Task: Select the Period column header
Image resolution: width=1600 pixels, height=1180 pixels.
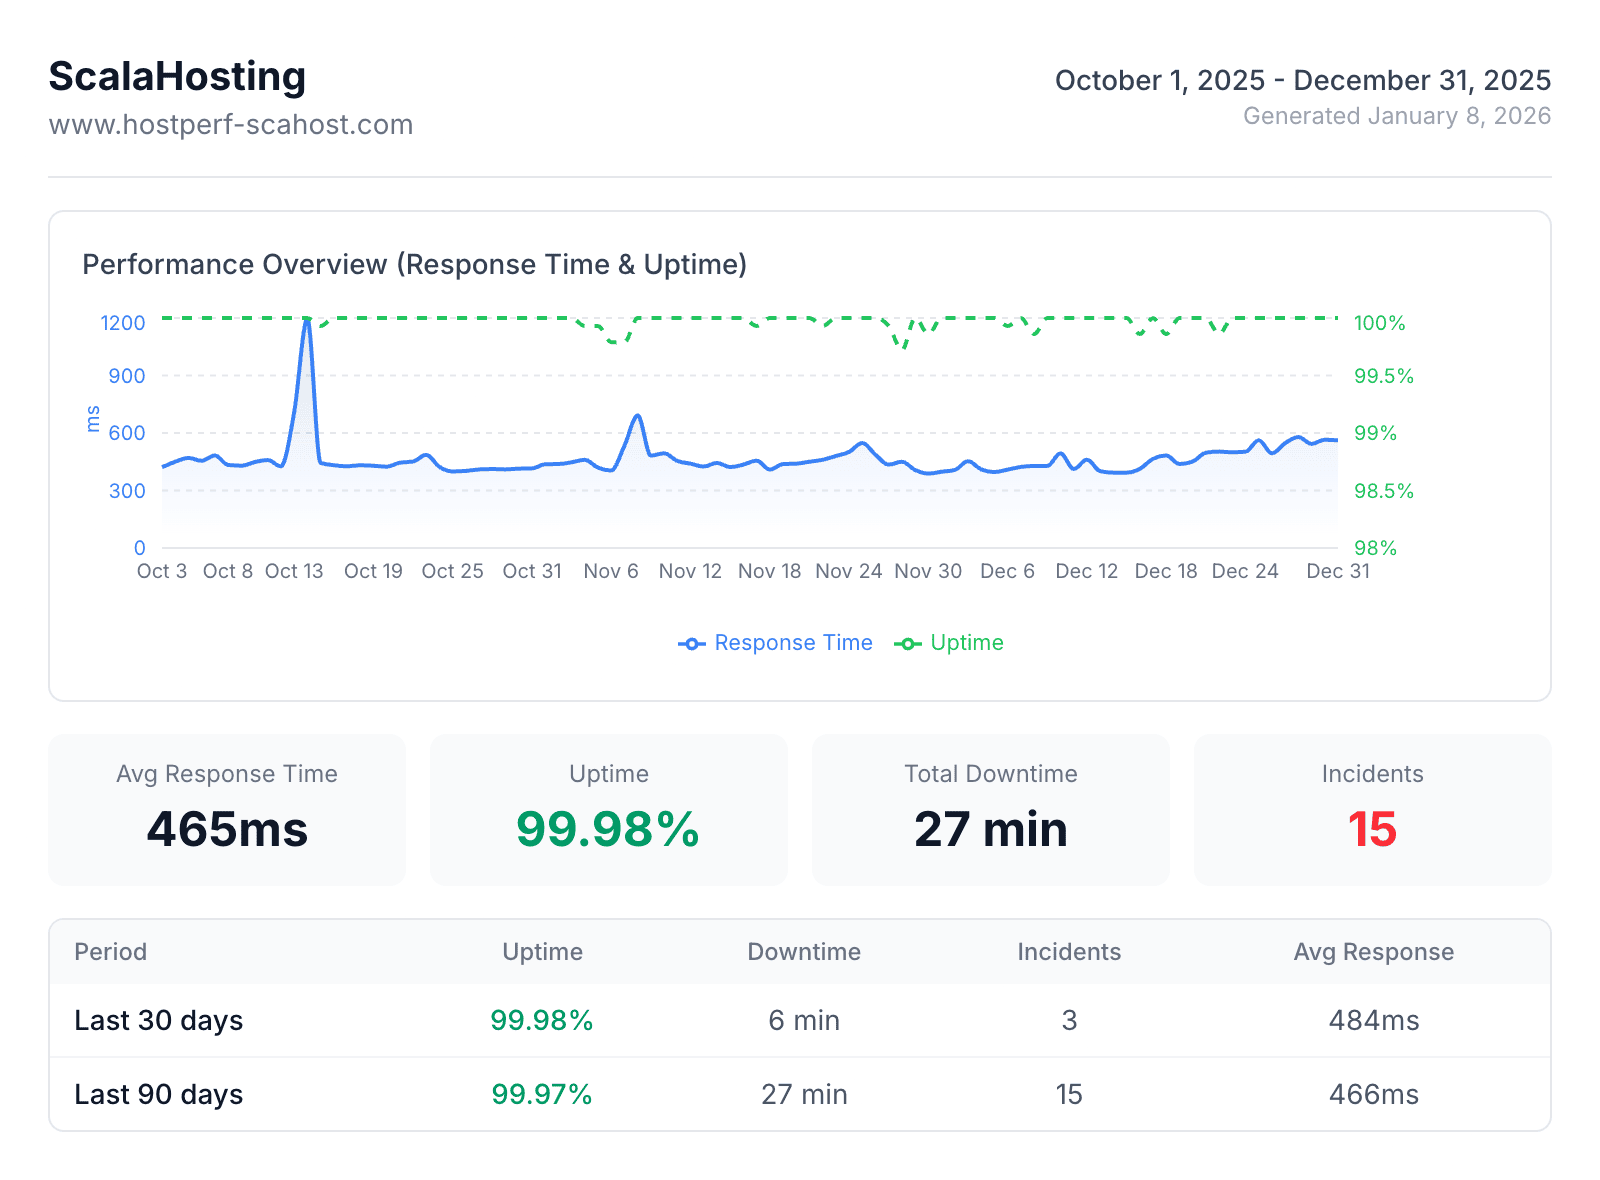Action: 110,951
